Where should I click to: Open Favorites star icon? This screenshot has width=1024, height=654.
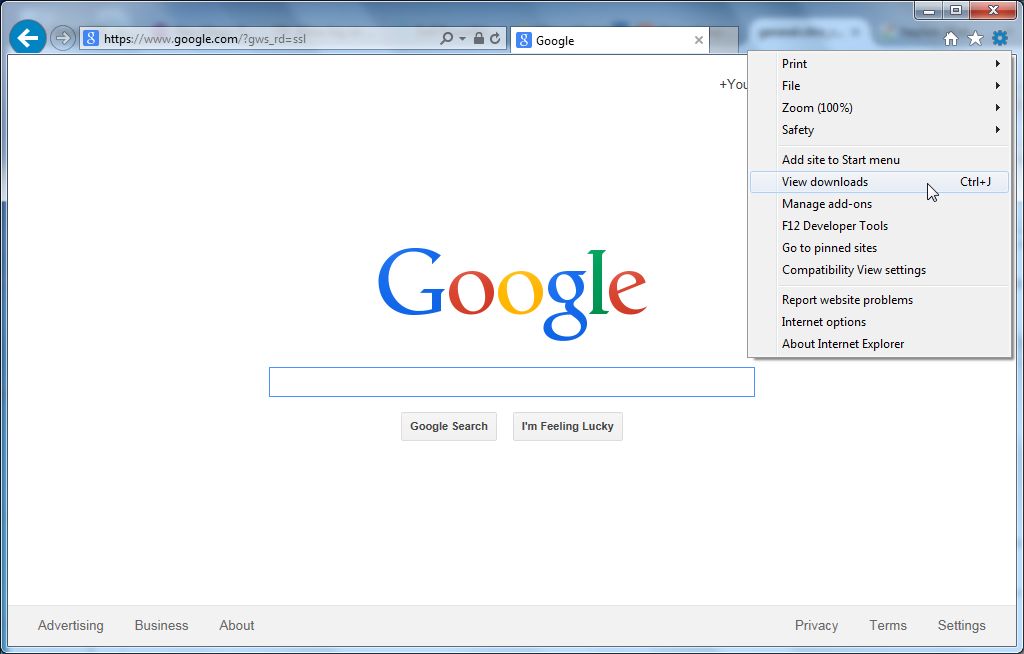pyautogui.click(x=975, y=39)
